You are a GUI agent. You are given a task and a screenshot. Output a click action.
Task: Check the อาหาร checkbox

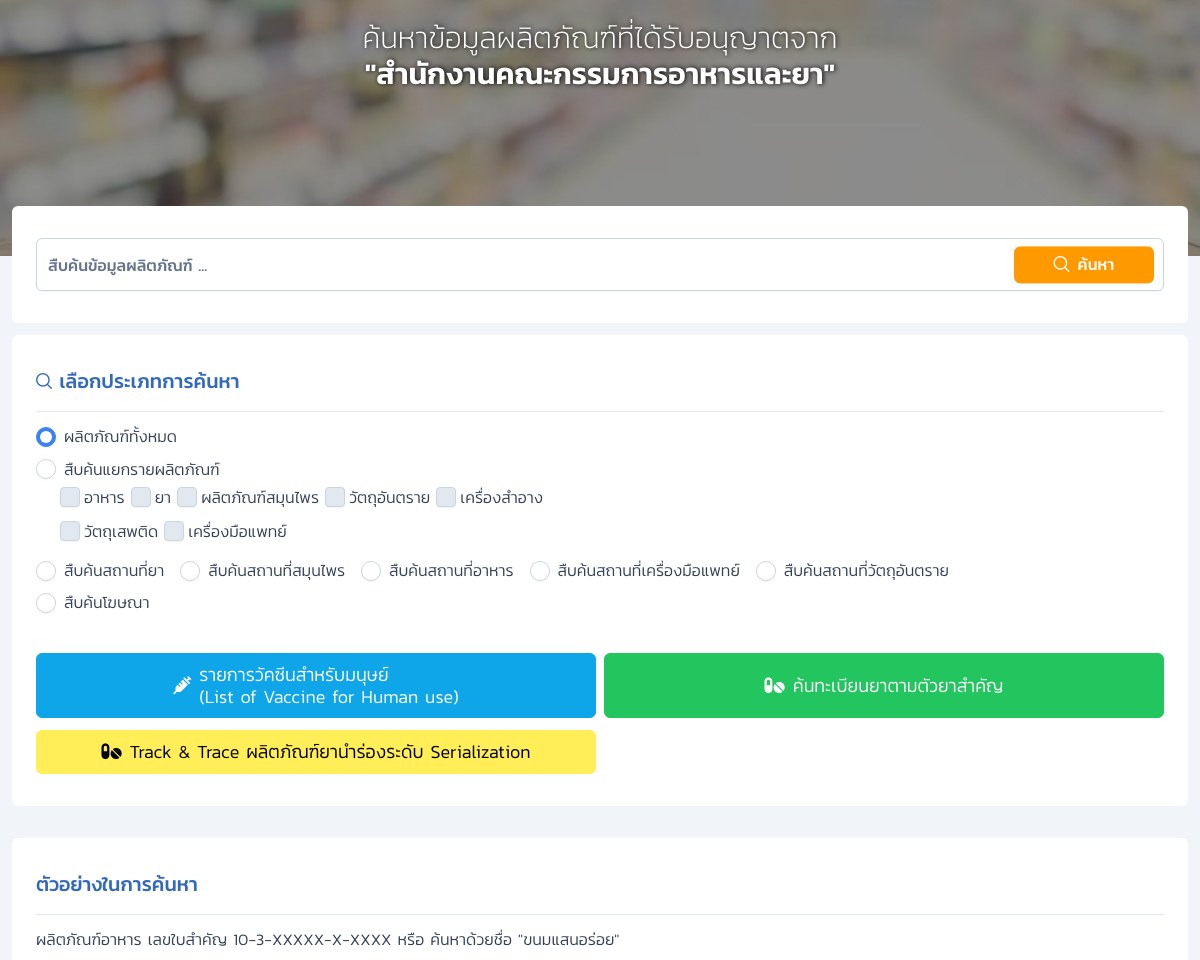(70, 497)
